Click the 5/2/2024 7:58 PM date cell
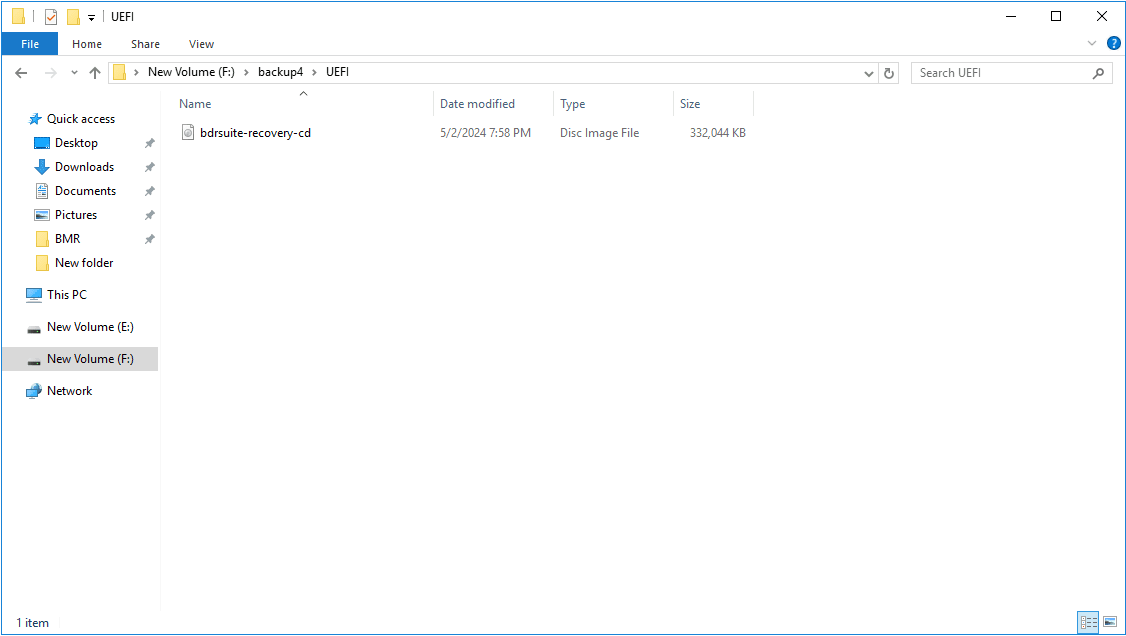 click(485, 133)
